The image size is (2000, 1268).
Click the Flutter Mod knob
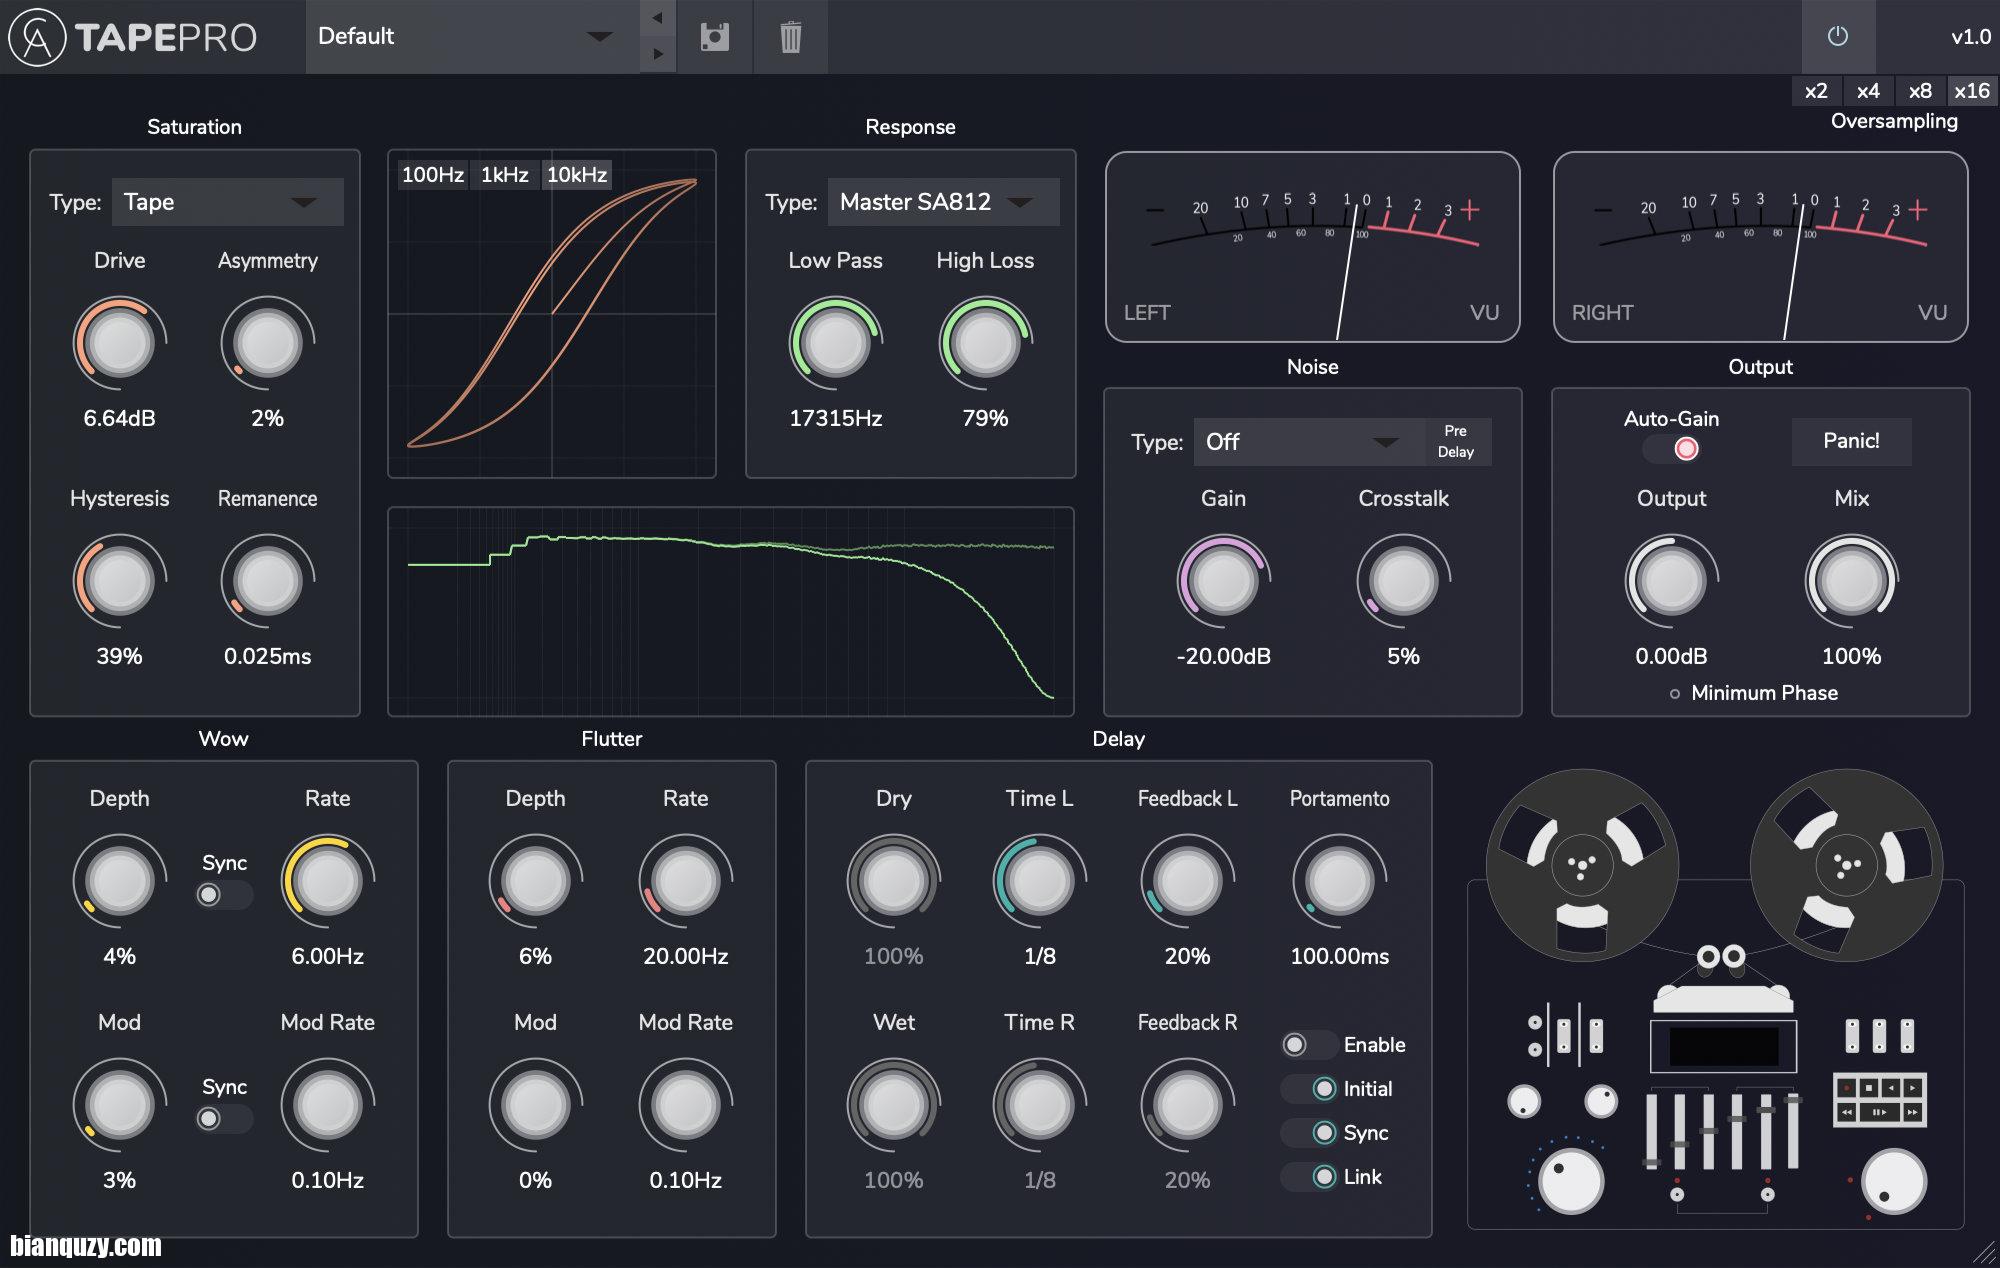coord(536,1105)
